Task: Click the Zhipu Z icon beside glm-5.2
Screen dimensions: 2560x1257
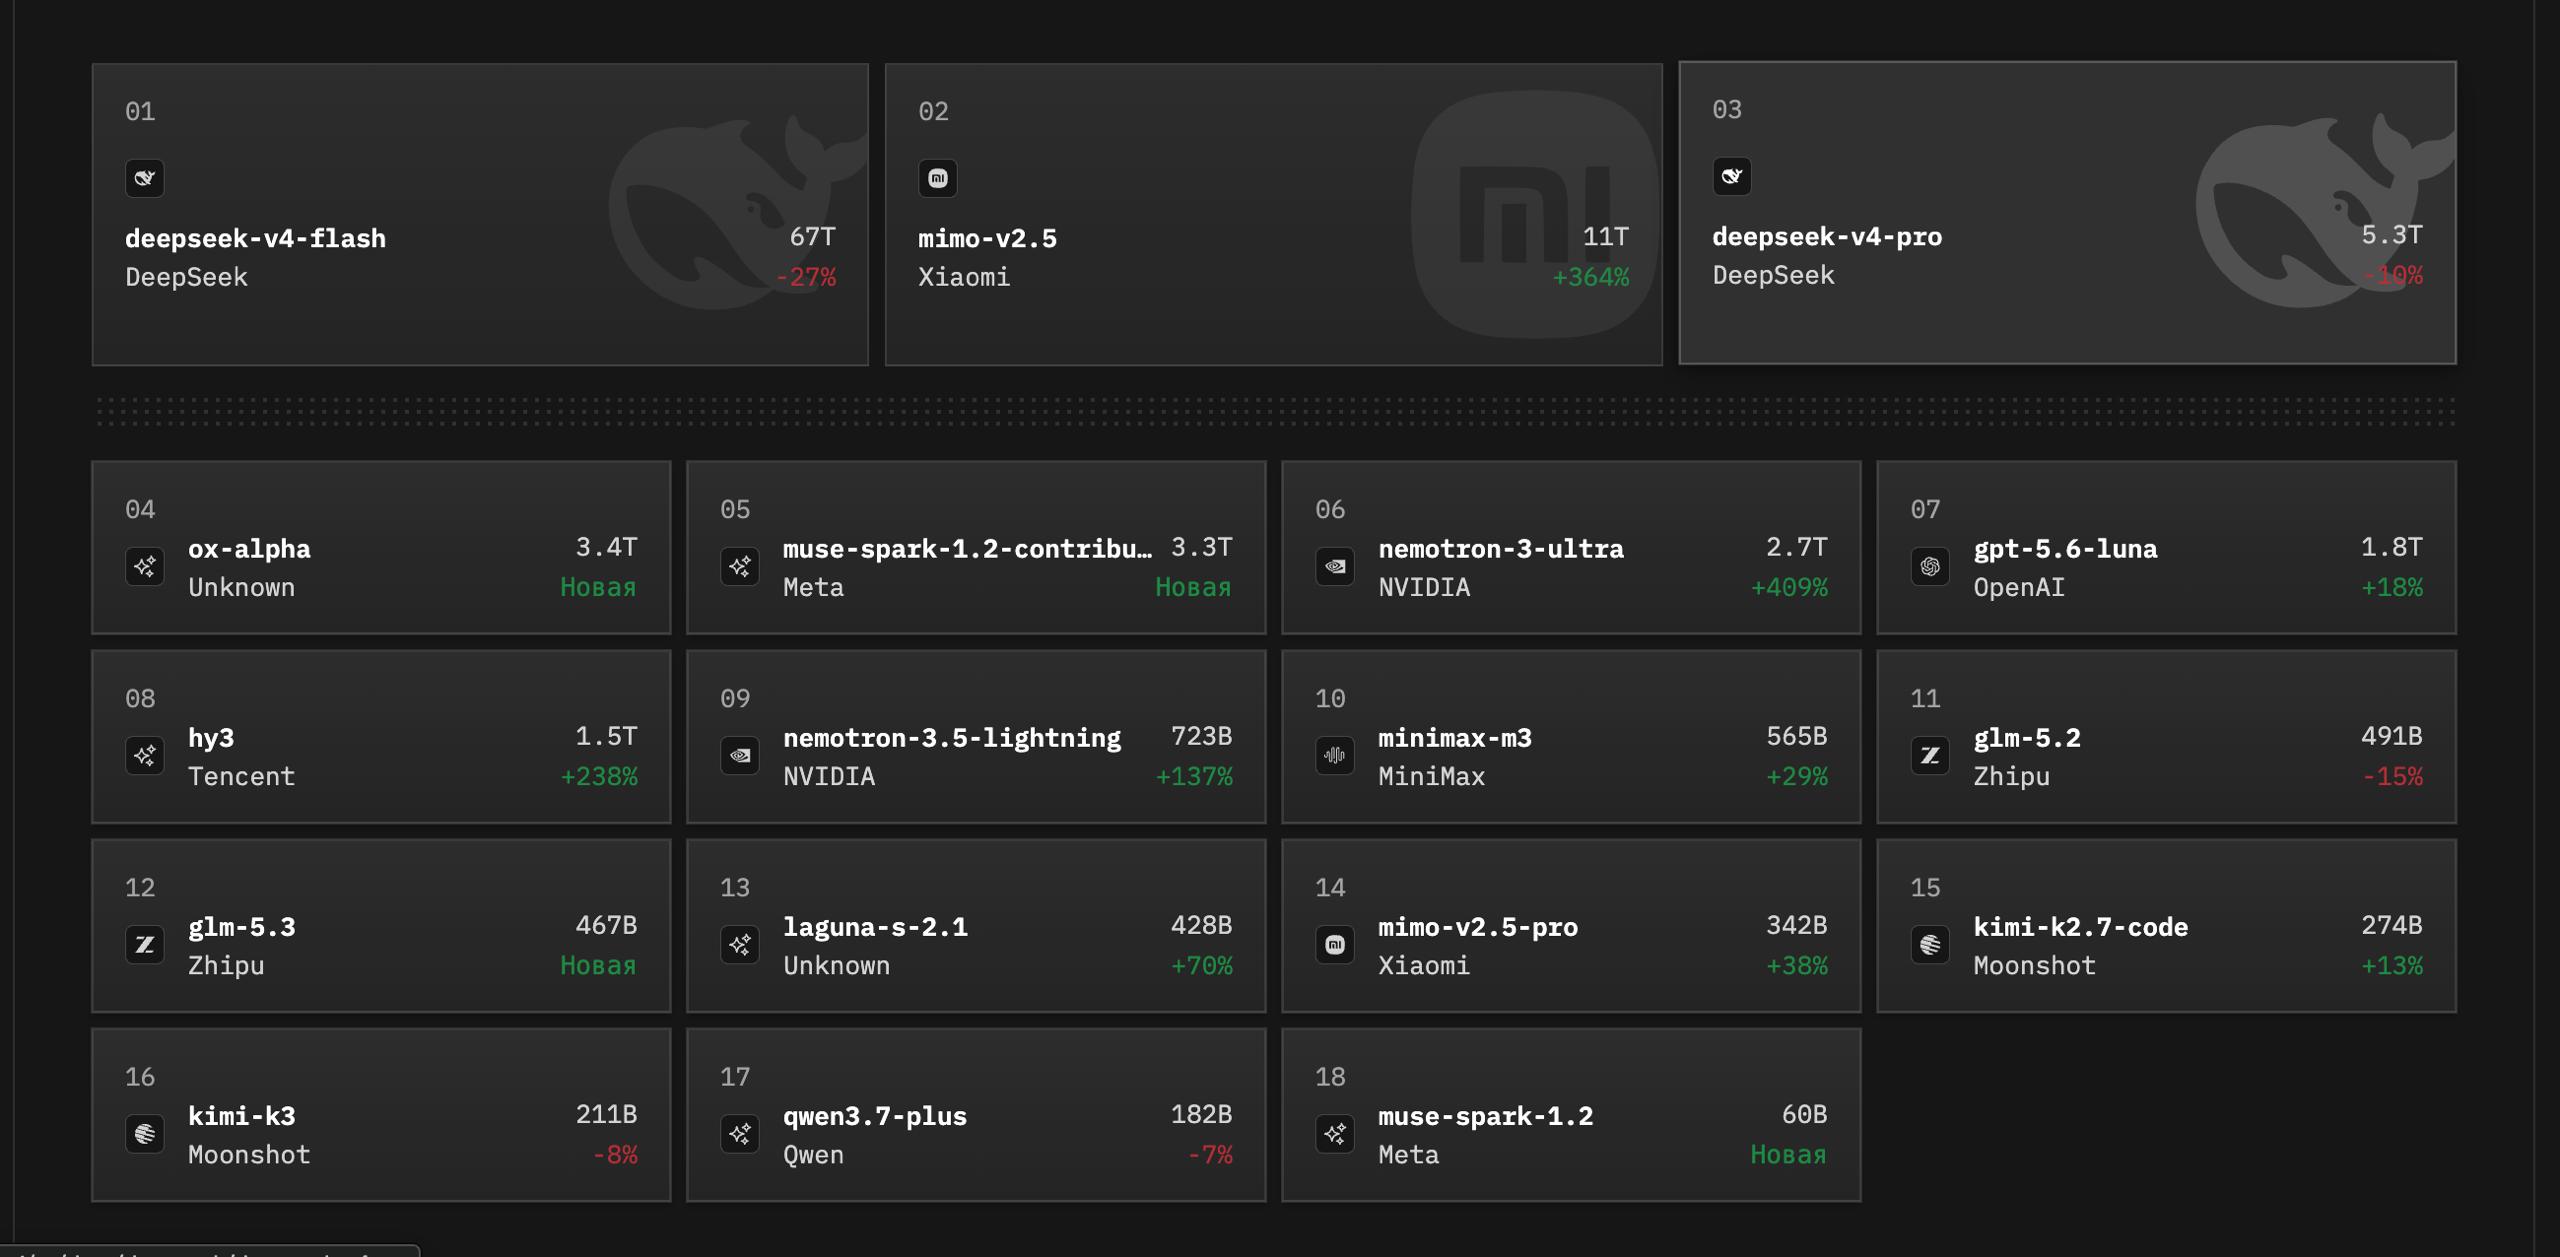Action: pyautogui.click(x=1930, y=756)
